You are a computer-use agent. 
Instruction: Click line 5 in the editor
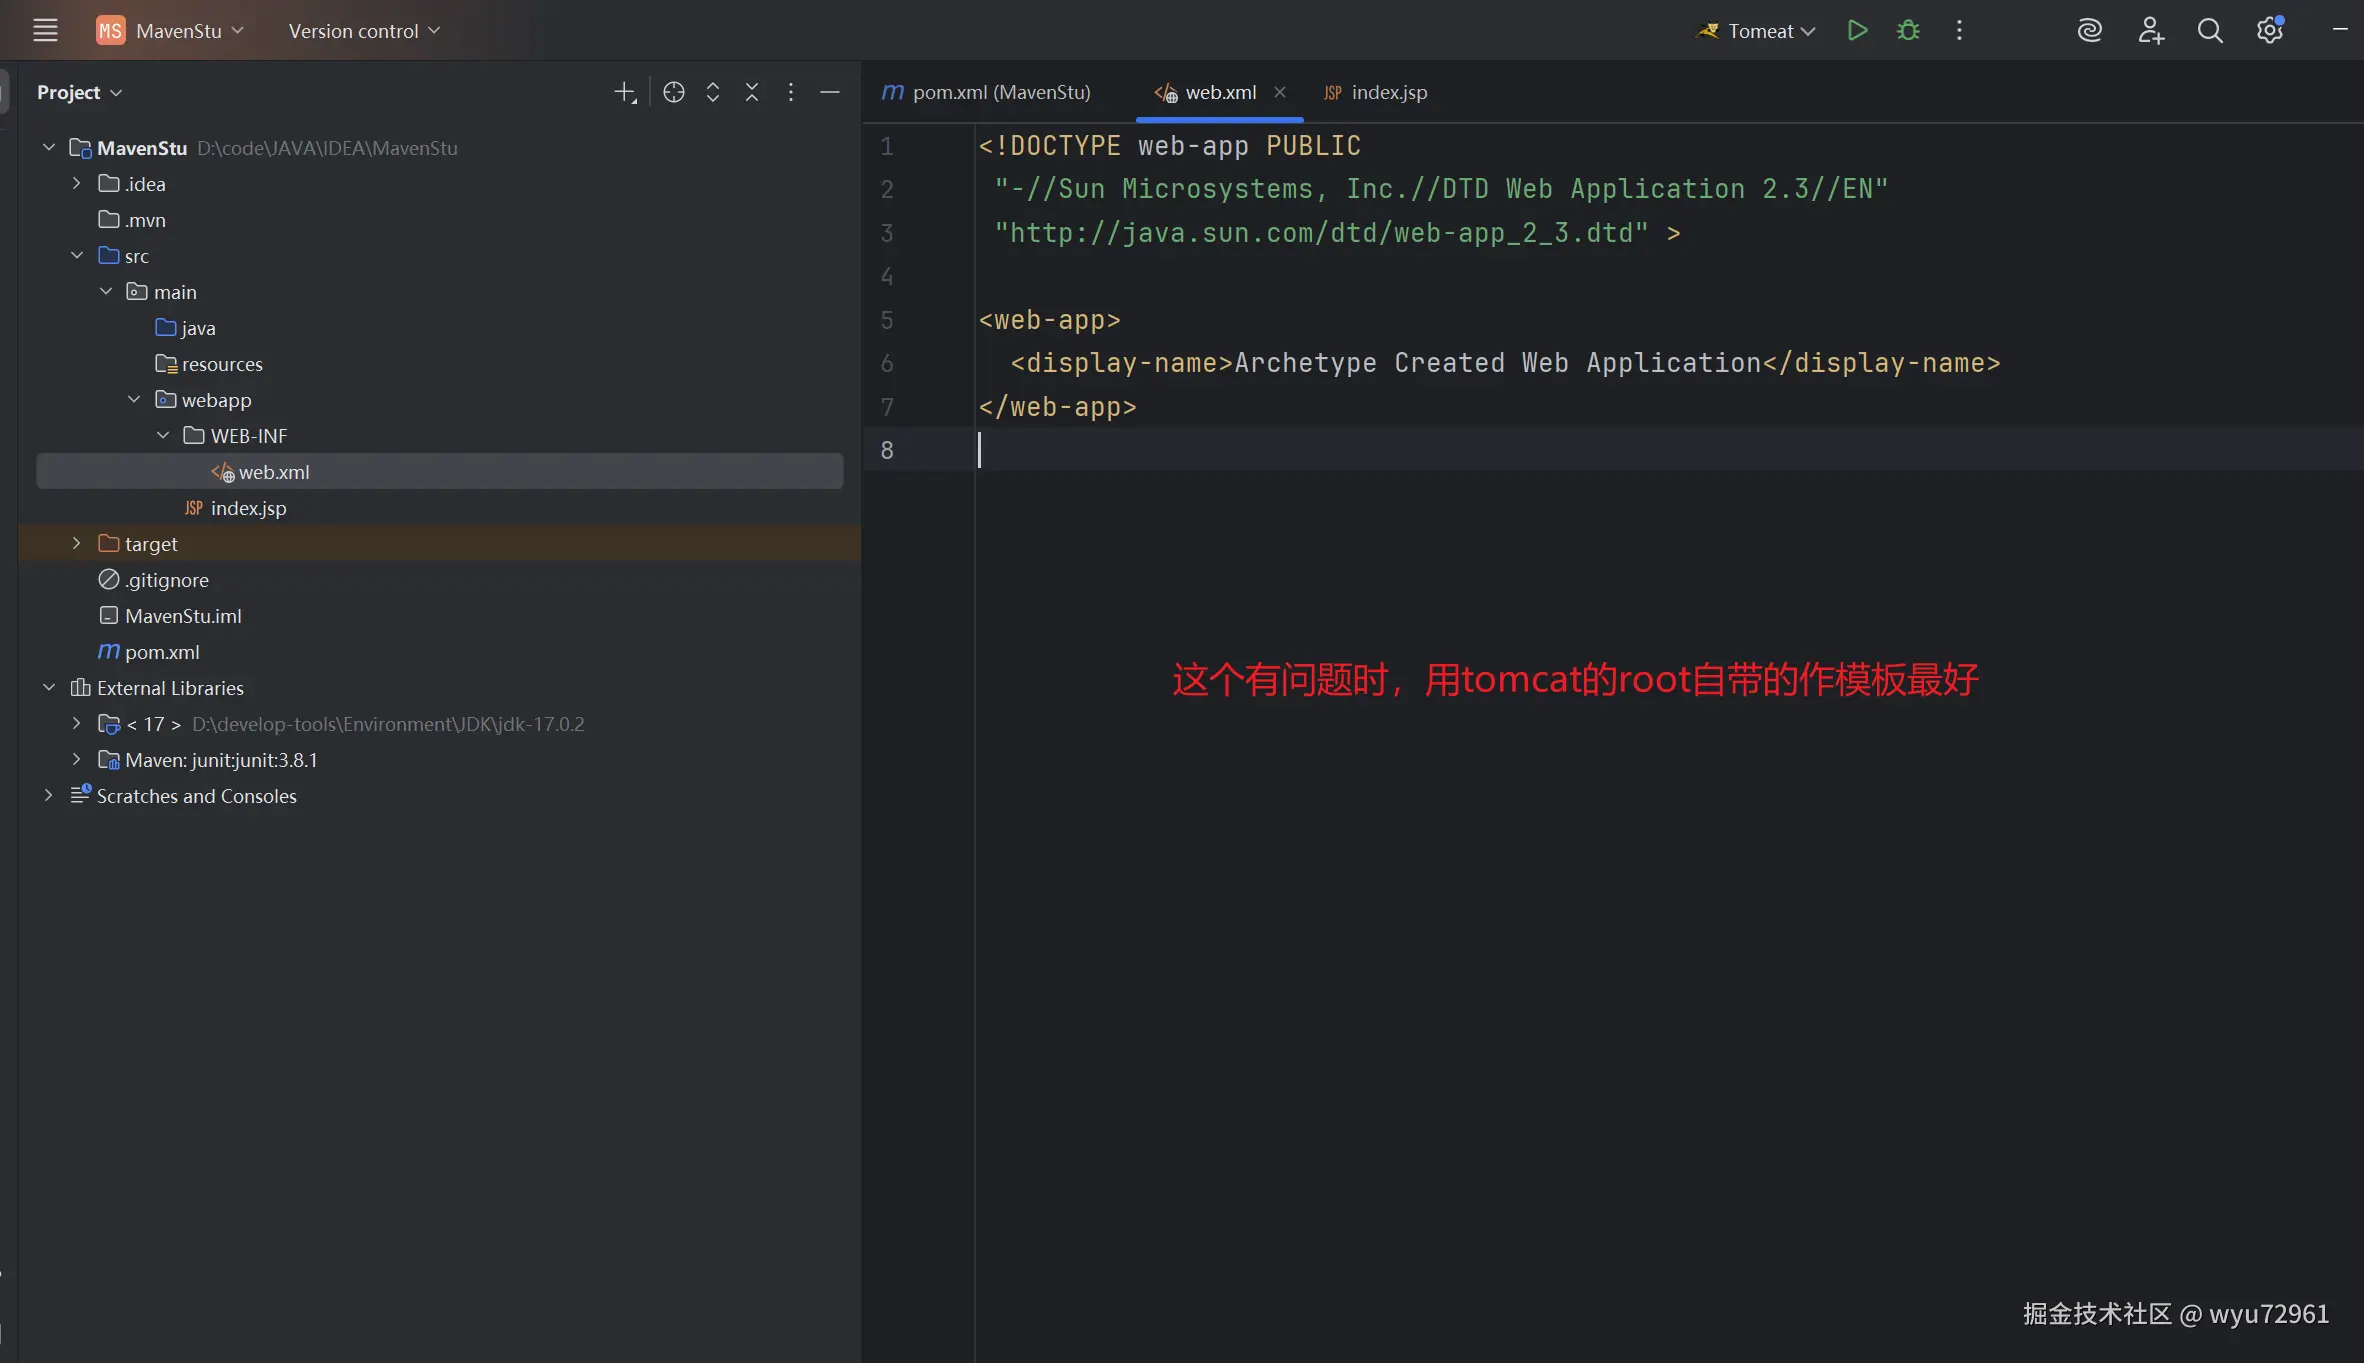(1050, 320)
